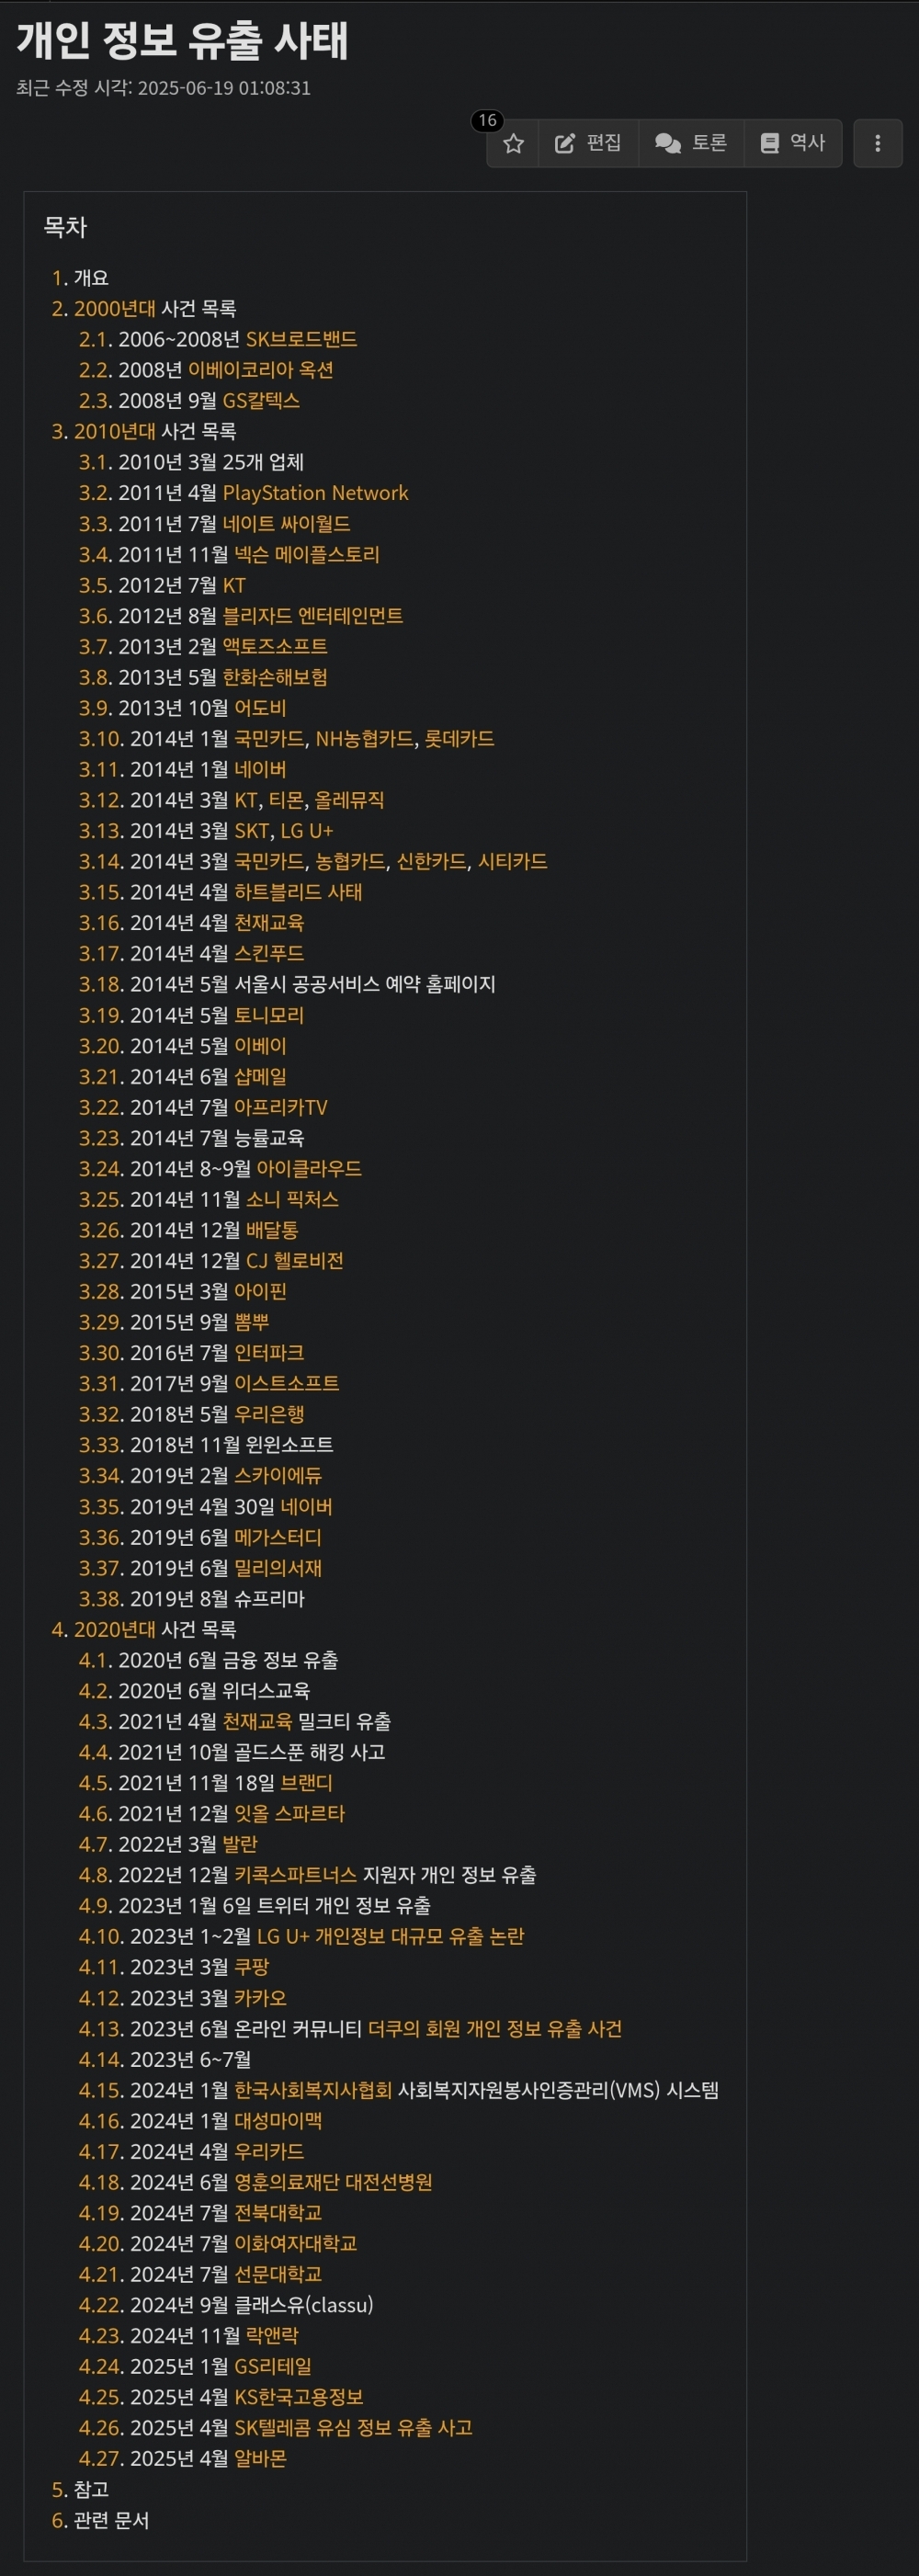Follow the PlayStation Network link
The image size is (919, 2576).
point(315,493)
